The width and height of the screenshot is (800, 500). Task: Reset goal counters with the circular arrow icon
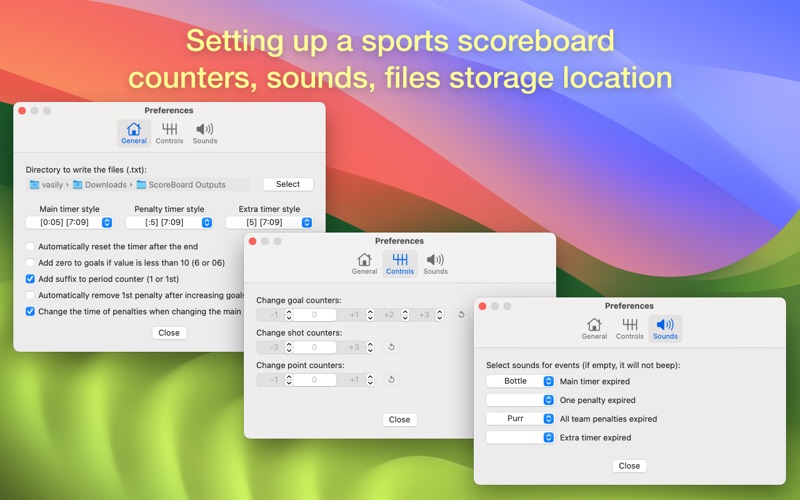click(x=461, y=315)
